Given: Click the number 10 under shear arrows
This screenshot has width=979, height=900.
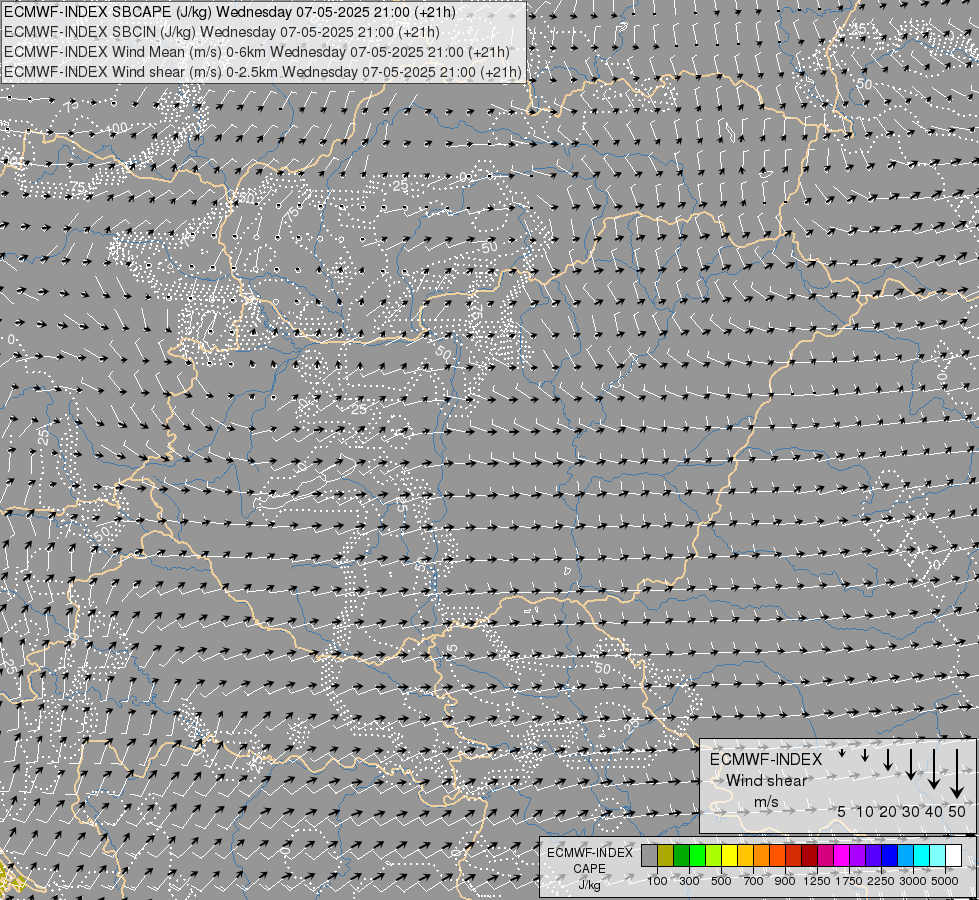Looking at the screenshot, I should (865, 811).
